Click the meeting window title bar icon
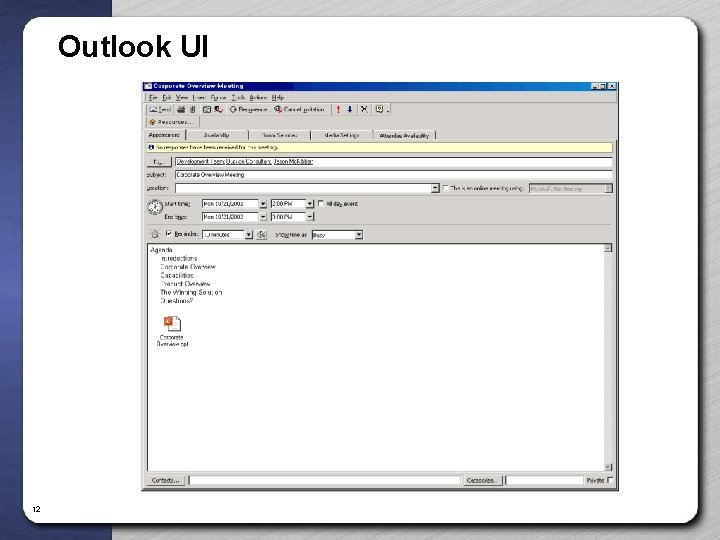Screen dimensions: 720x540 point(148,86)
